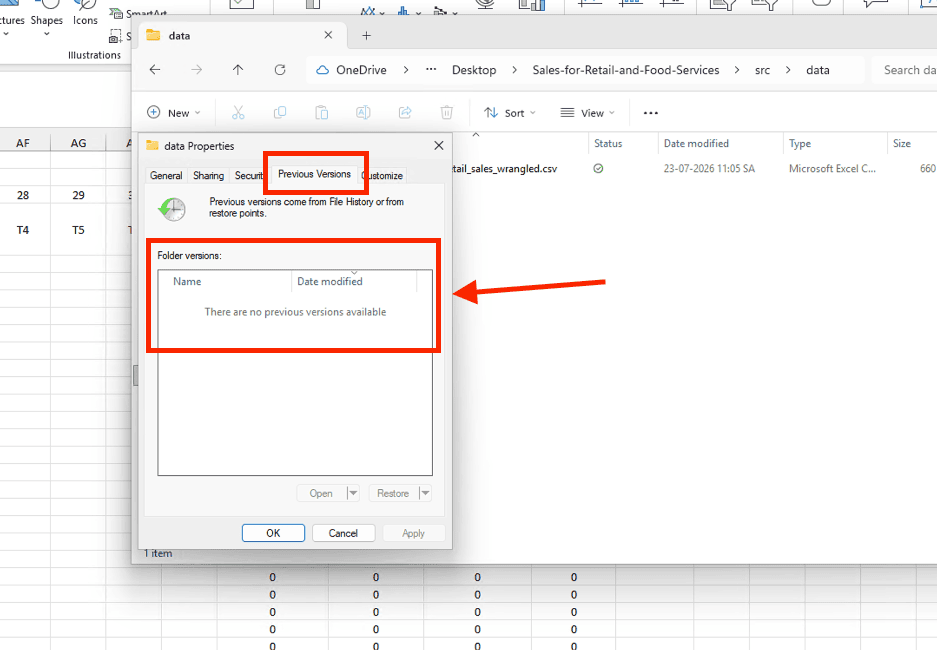Click the forward navigation arrow in Explorer
937x650 pixels.
coord(197,70)
